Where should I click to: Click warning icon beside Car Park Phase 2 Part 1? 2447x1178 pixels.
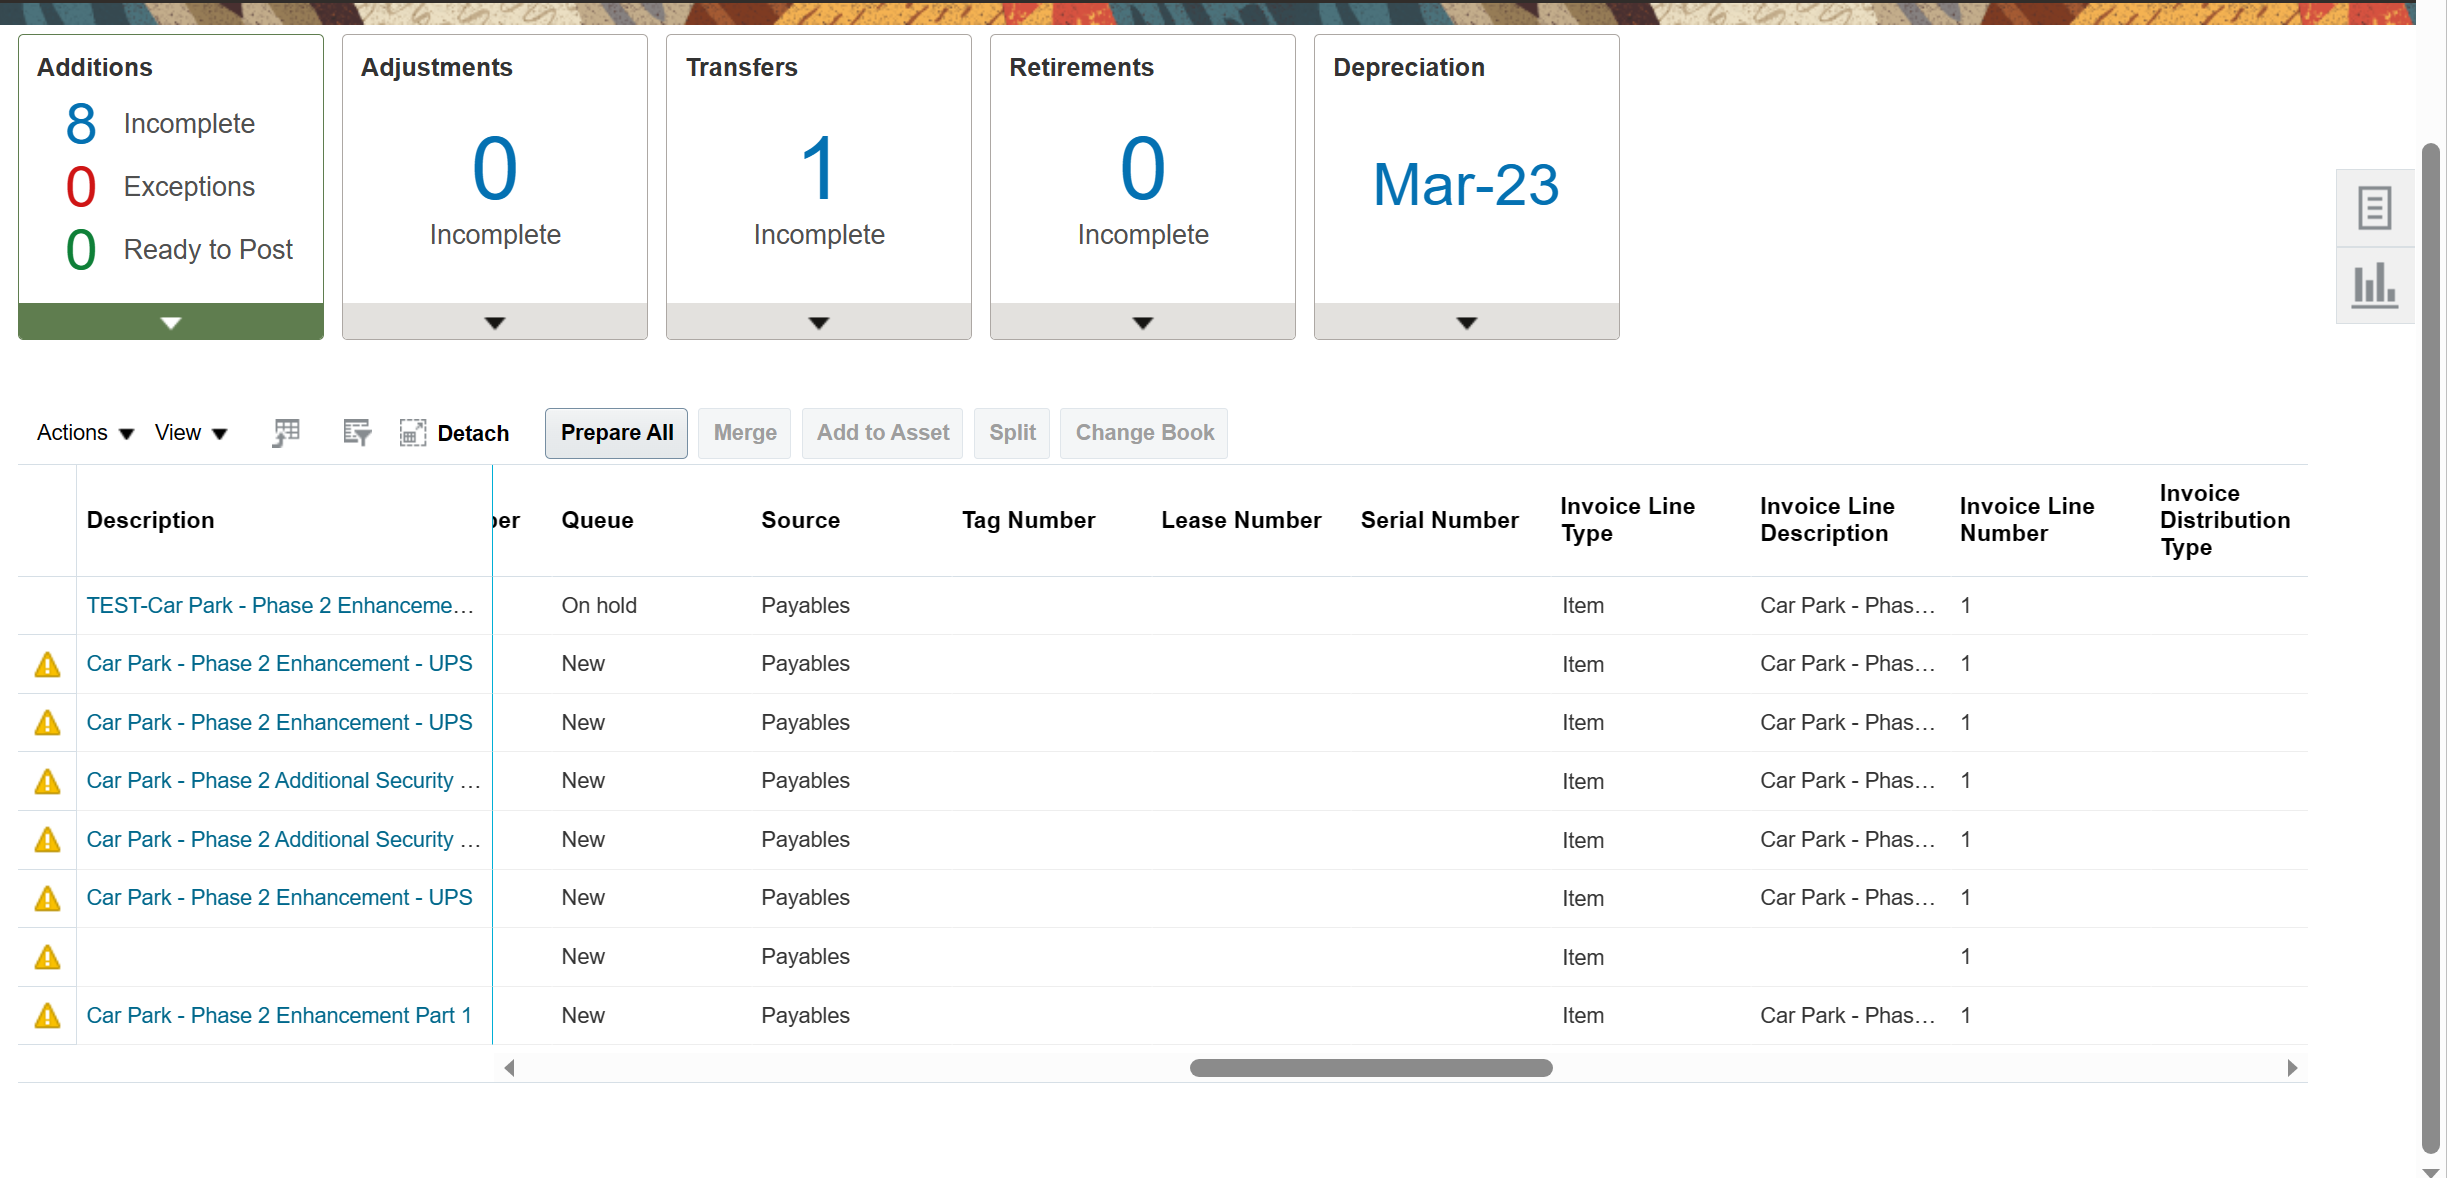click(46, 1015)
